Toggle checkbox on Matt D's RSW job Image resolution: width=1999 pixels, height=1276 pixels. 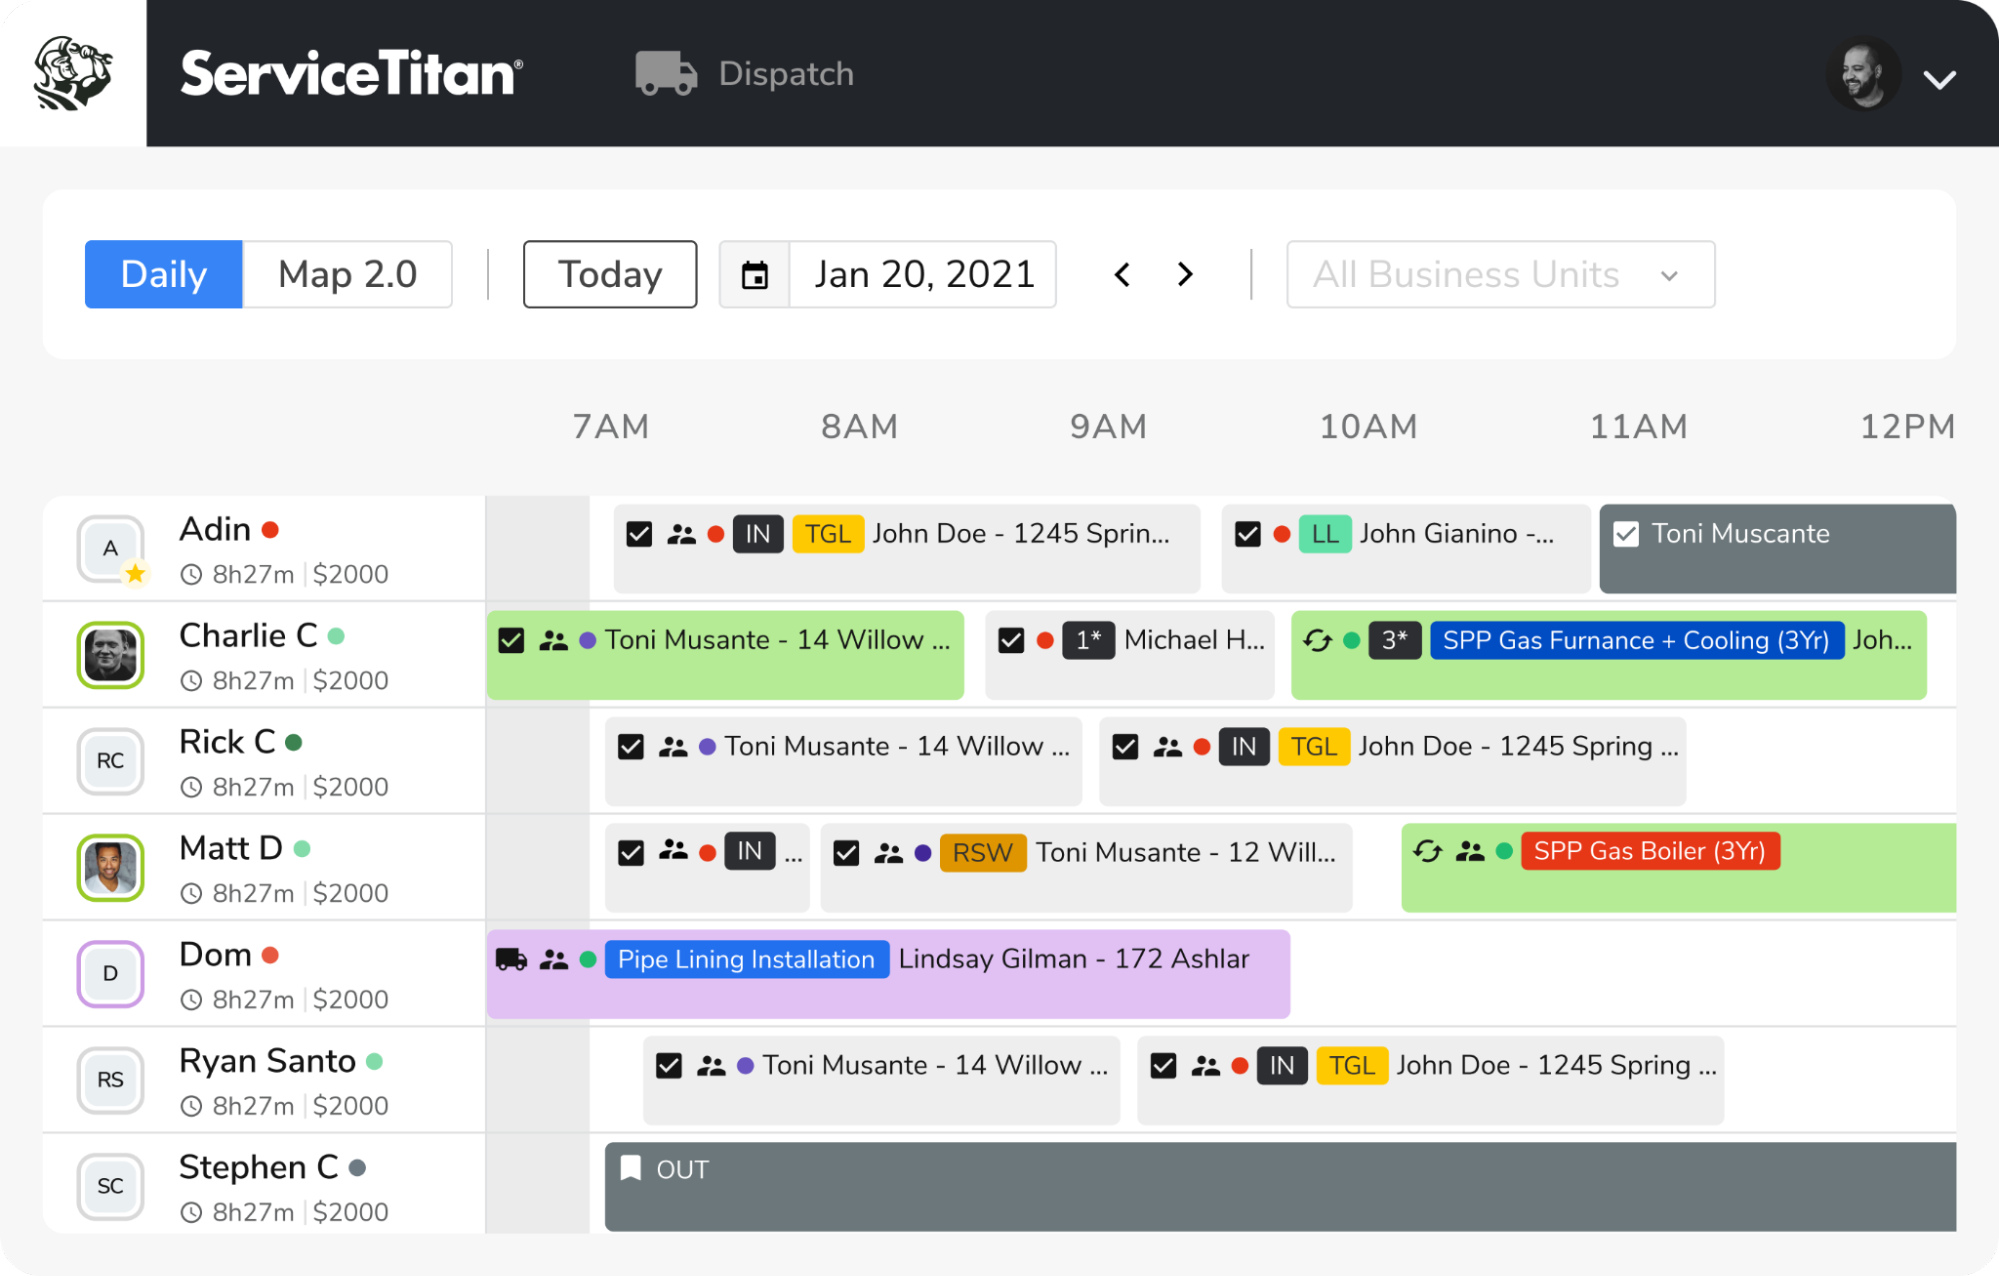tap(846, 852)
